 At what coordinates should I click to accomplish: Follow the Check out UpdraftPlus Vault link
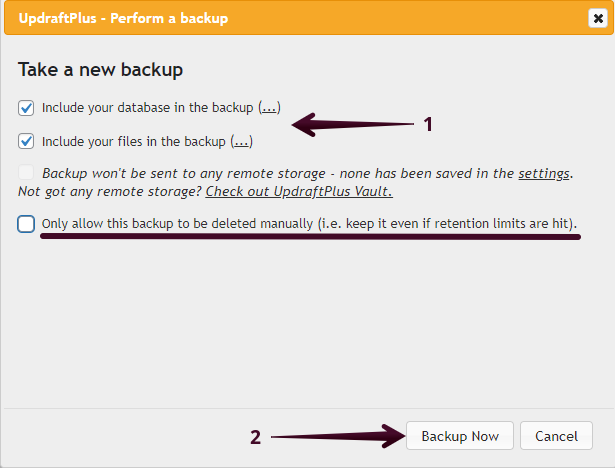(x=298, y=191)
